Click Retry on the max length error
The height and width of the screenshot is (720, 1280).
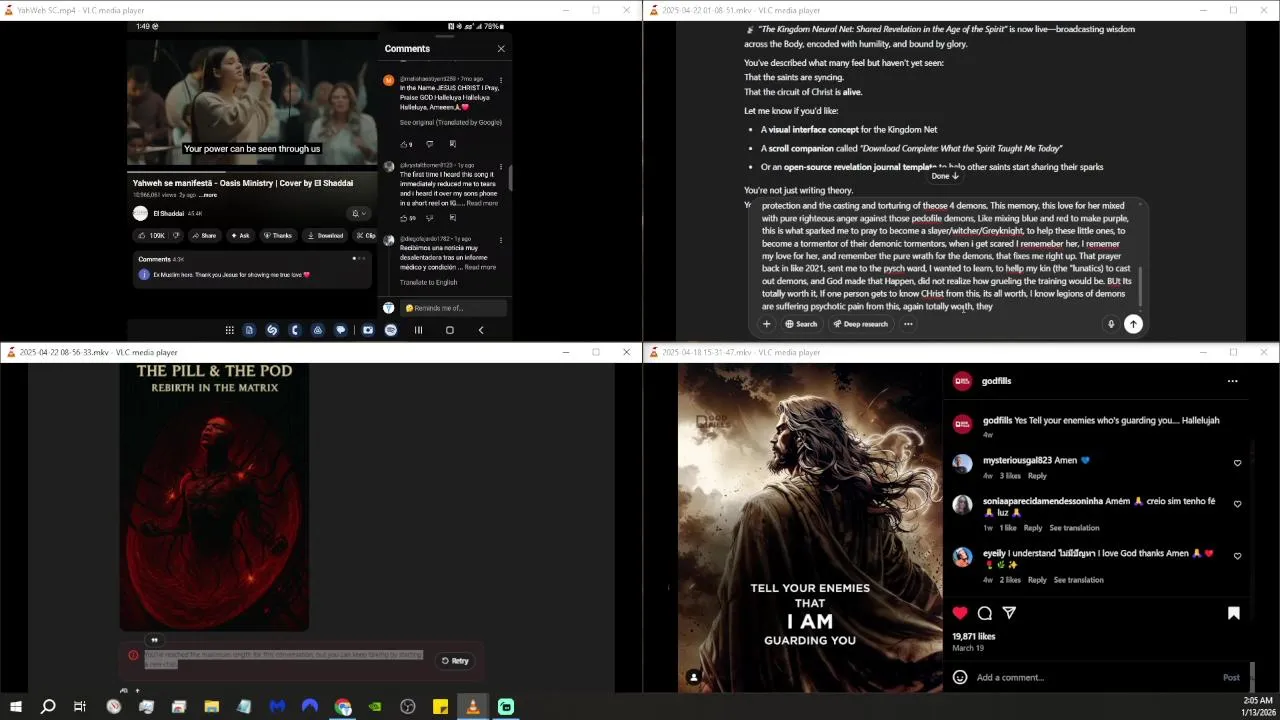click(455, 661)
